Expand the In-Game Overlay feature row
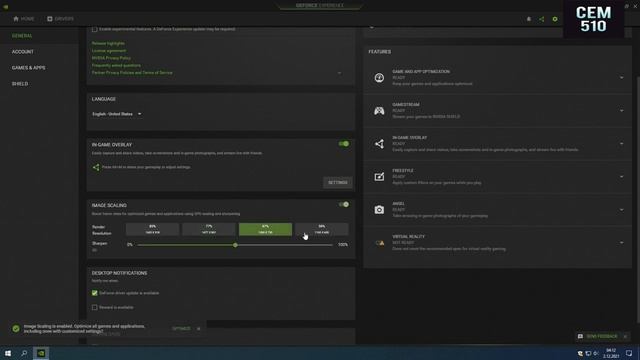The width and height of the screenshot is (640, 360). (x=622, y=144)
